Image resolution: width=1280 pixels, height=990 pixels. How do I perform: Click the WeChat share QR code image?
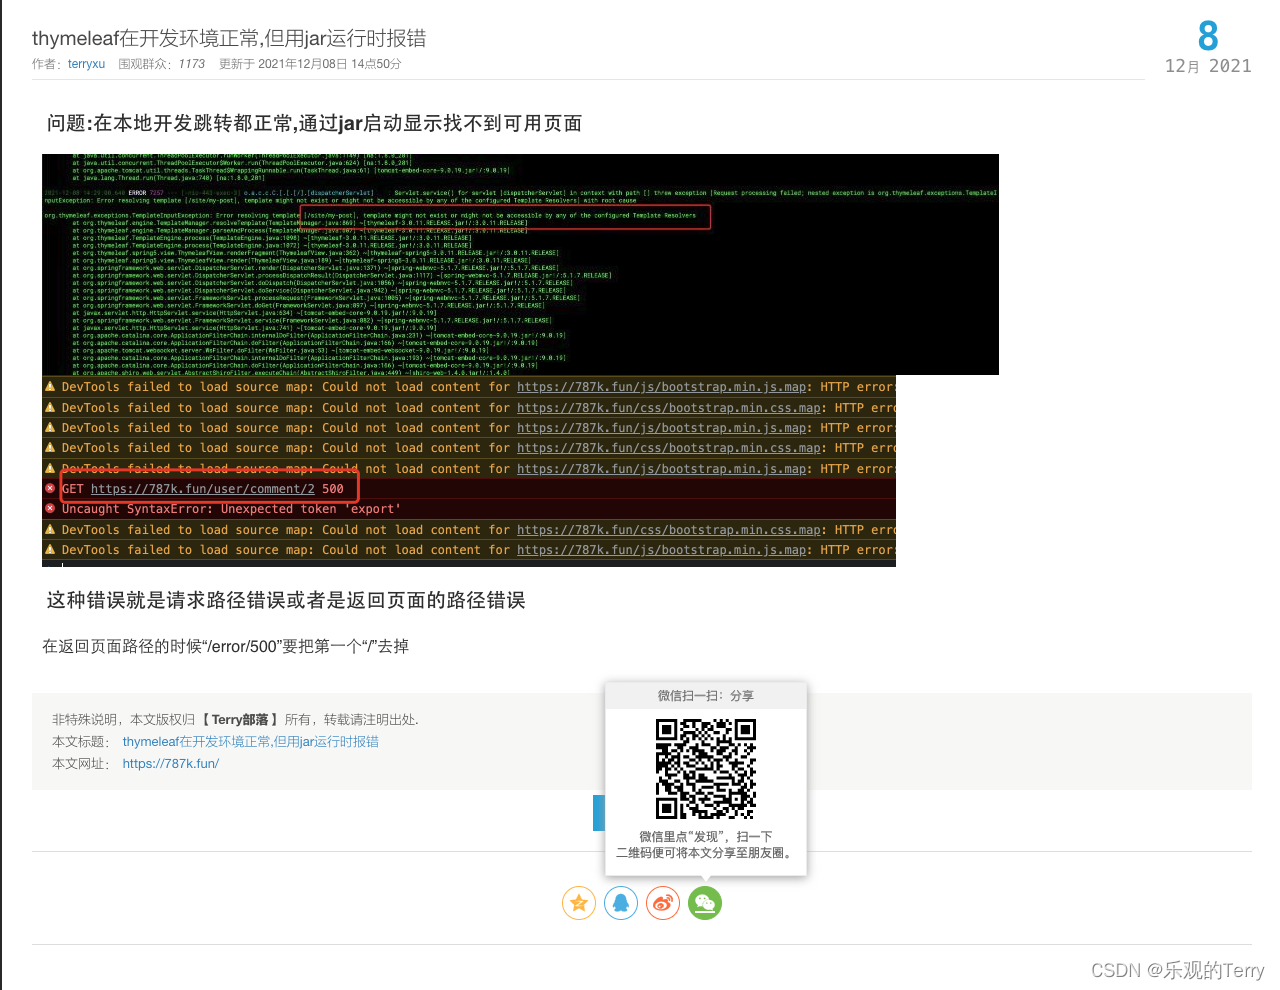(x=706, y=769)
